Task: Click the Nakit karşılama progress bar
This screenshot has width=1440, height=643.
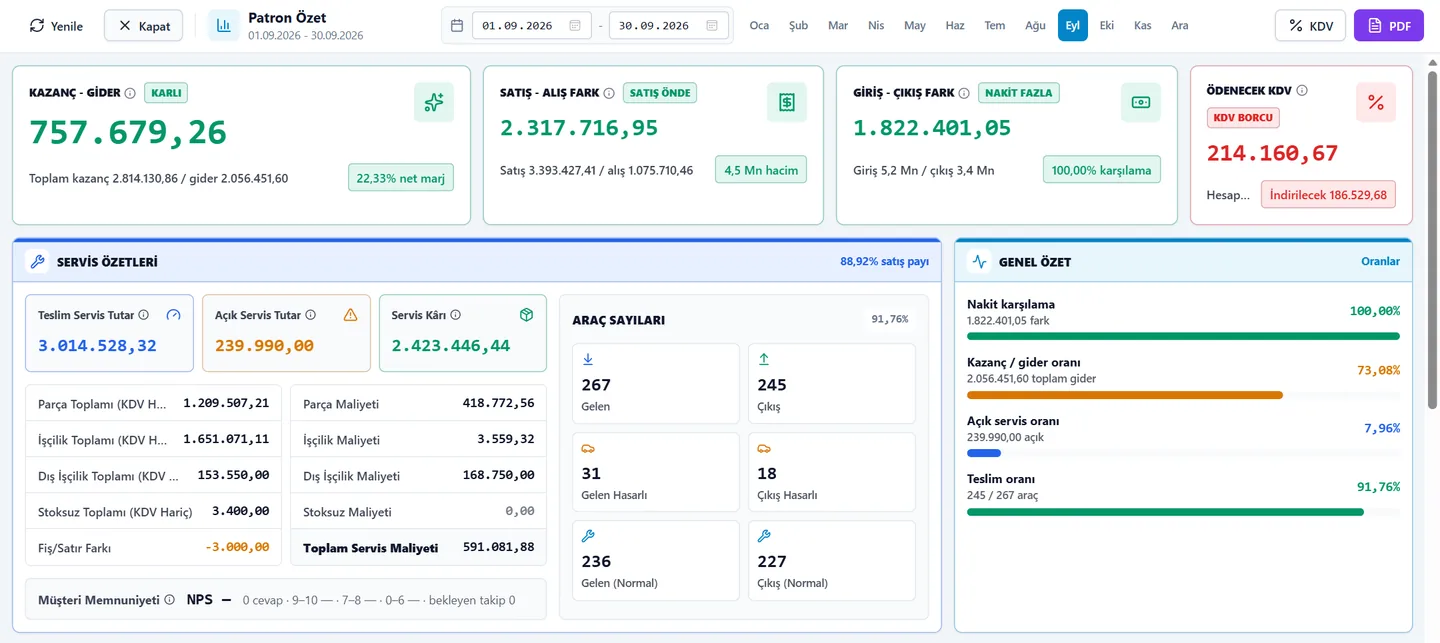Action: click(1184, 336)
